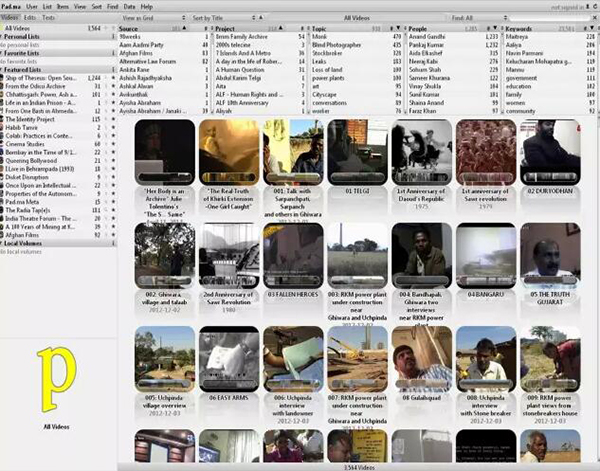
Task: Click the # column header in Source filter
Action: [x=206, y=28]
